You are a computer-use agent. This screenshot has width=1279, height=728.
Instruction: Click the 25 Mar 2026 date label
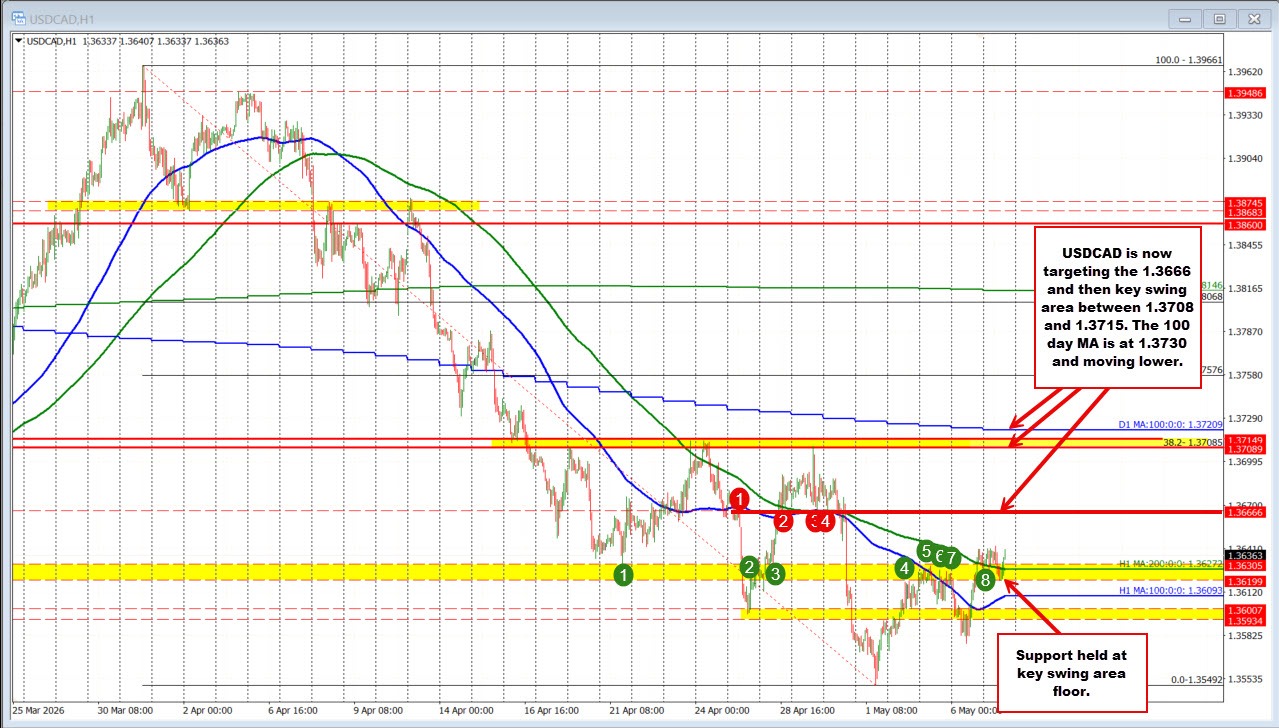pyautogui.click(x=36, y=709)
